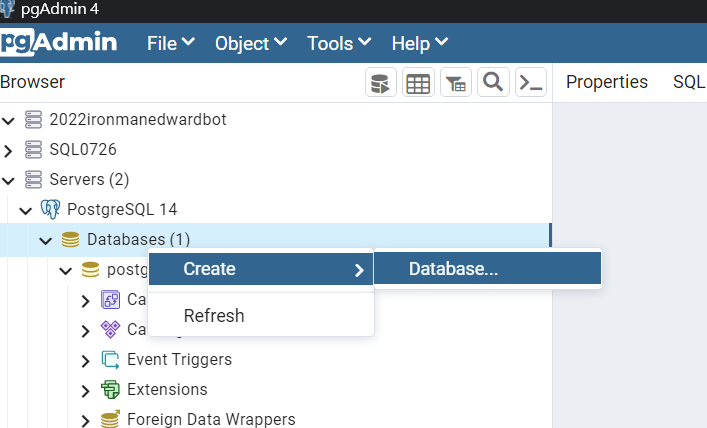Click the Filtered Rows toolbar icon
This screenshot has width=707, height=428.
(455, 83)
